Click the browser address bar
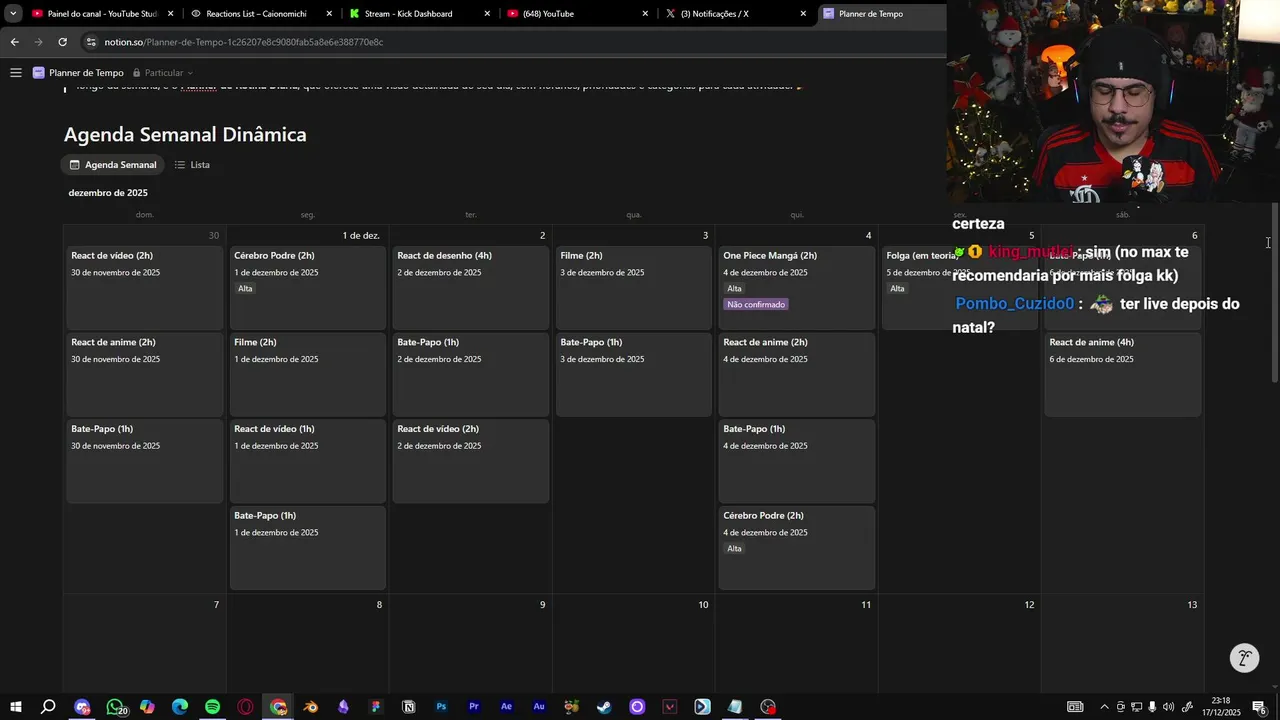The image size is (1280, 720). 510,42
